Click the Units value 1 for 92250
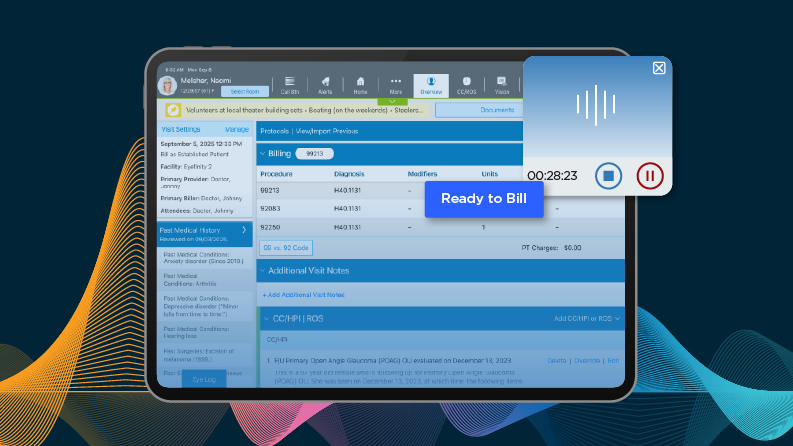 [x=483, y=227]
